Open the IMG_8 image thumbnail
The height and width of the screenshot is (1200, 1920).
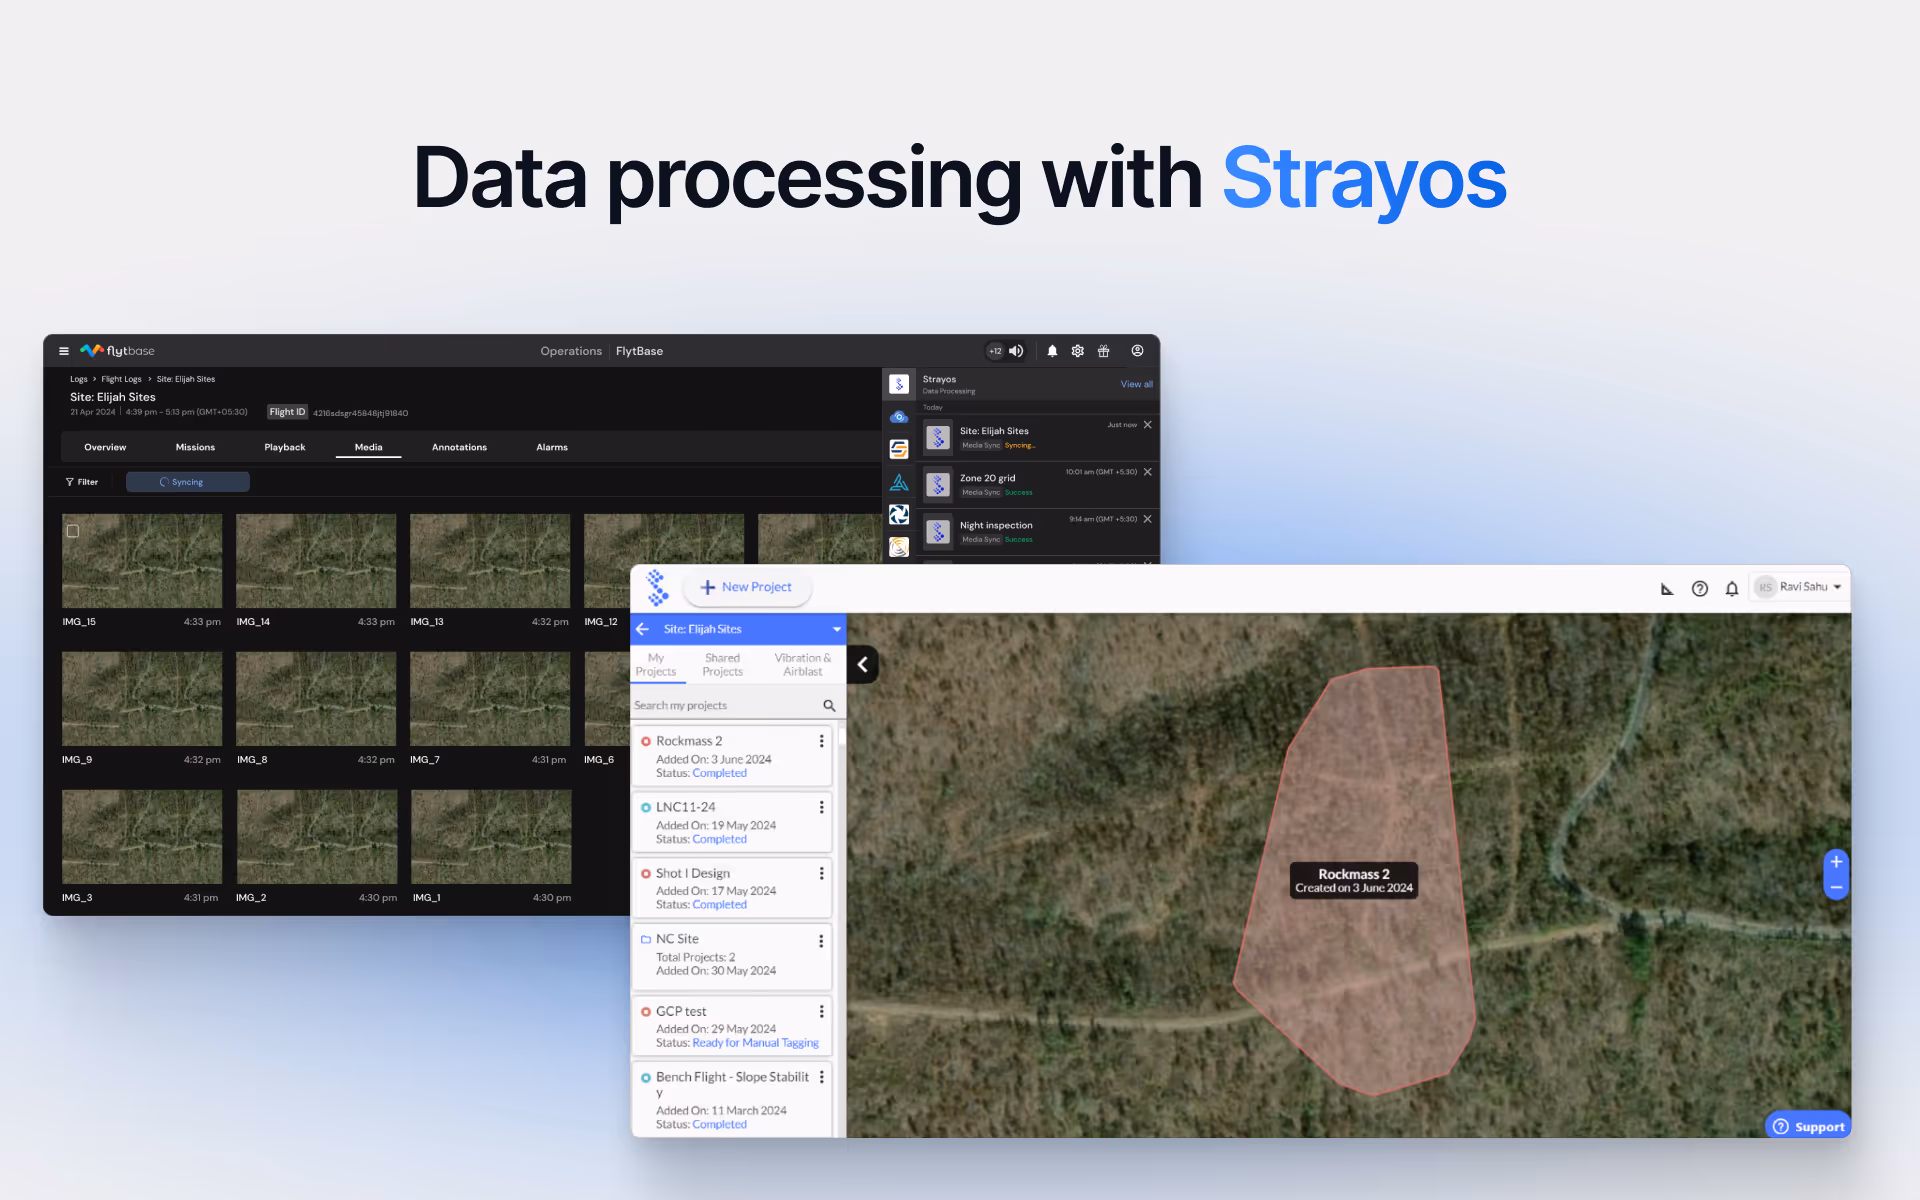coord(316,699)
